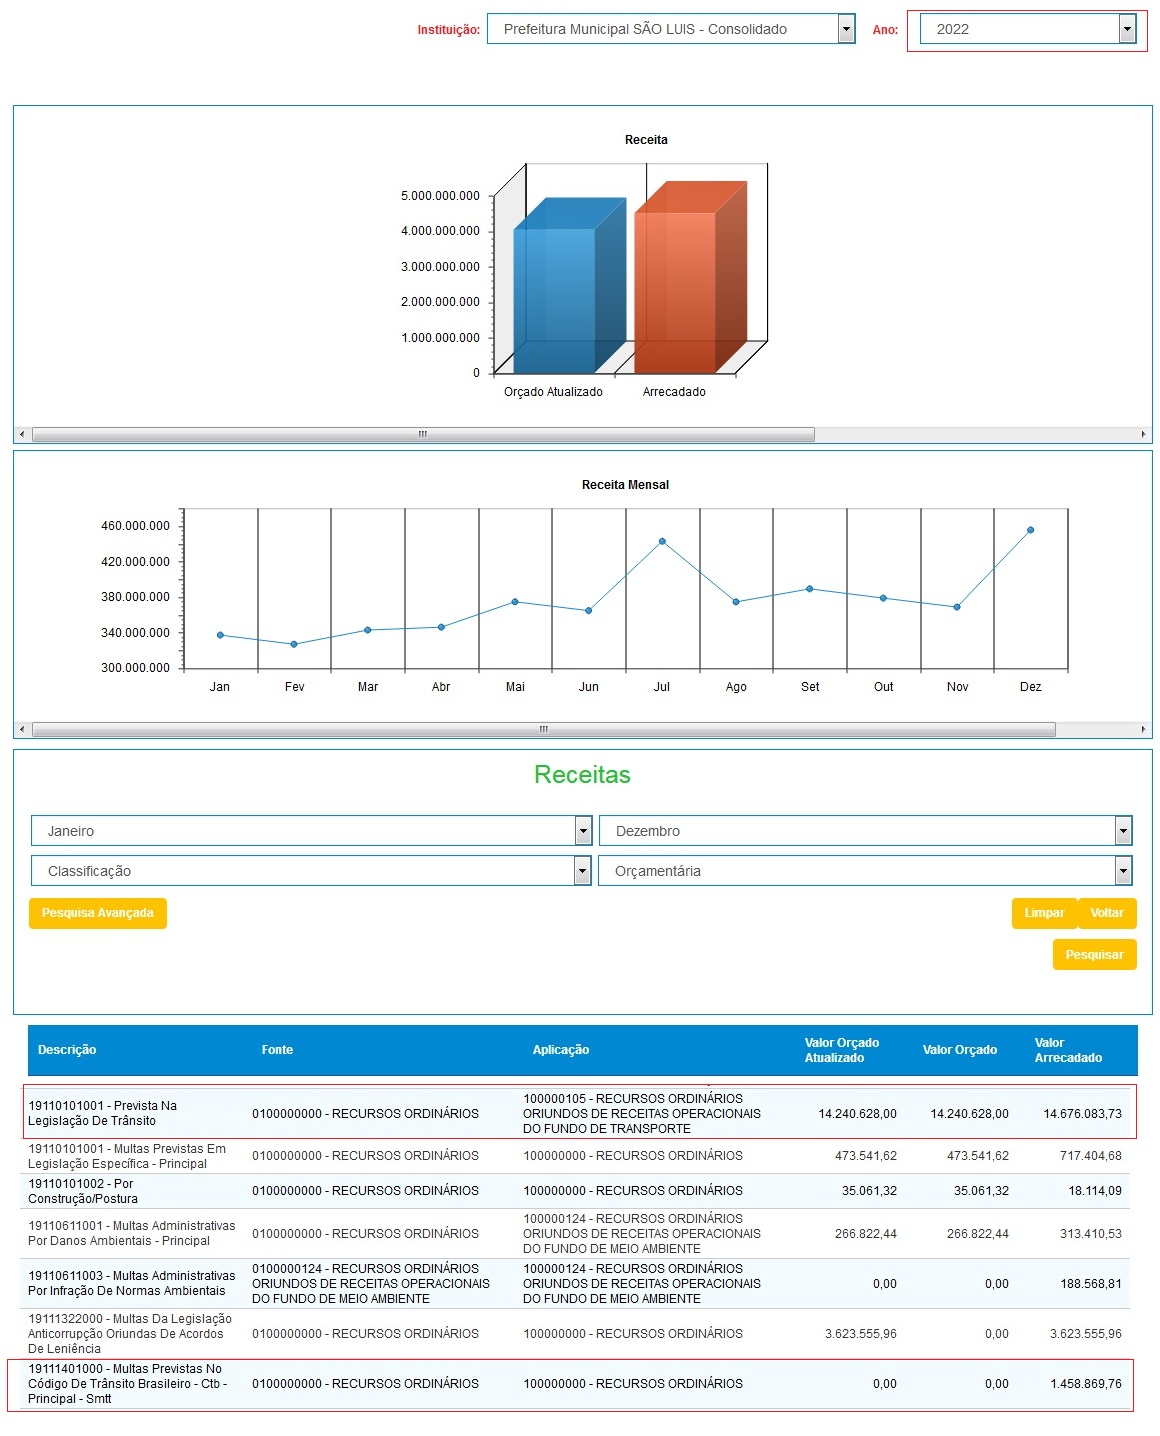Run search with the Pesquisar button
Image resolution: width=1160 pixels, height=1436 pixels.
1094,955
